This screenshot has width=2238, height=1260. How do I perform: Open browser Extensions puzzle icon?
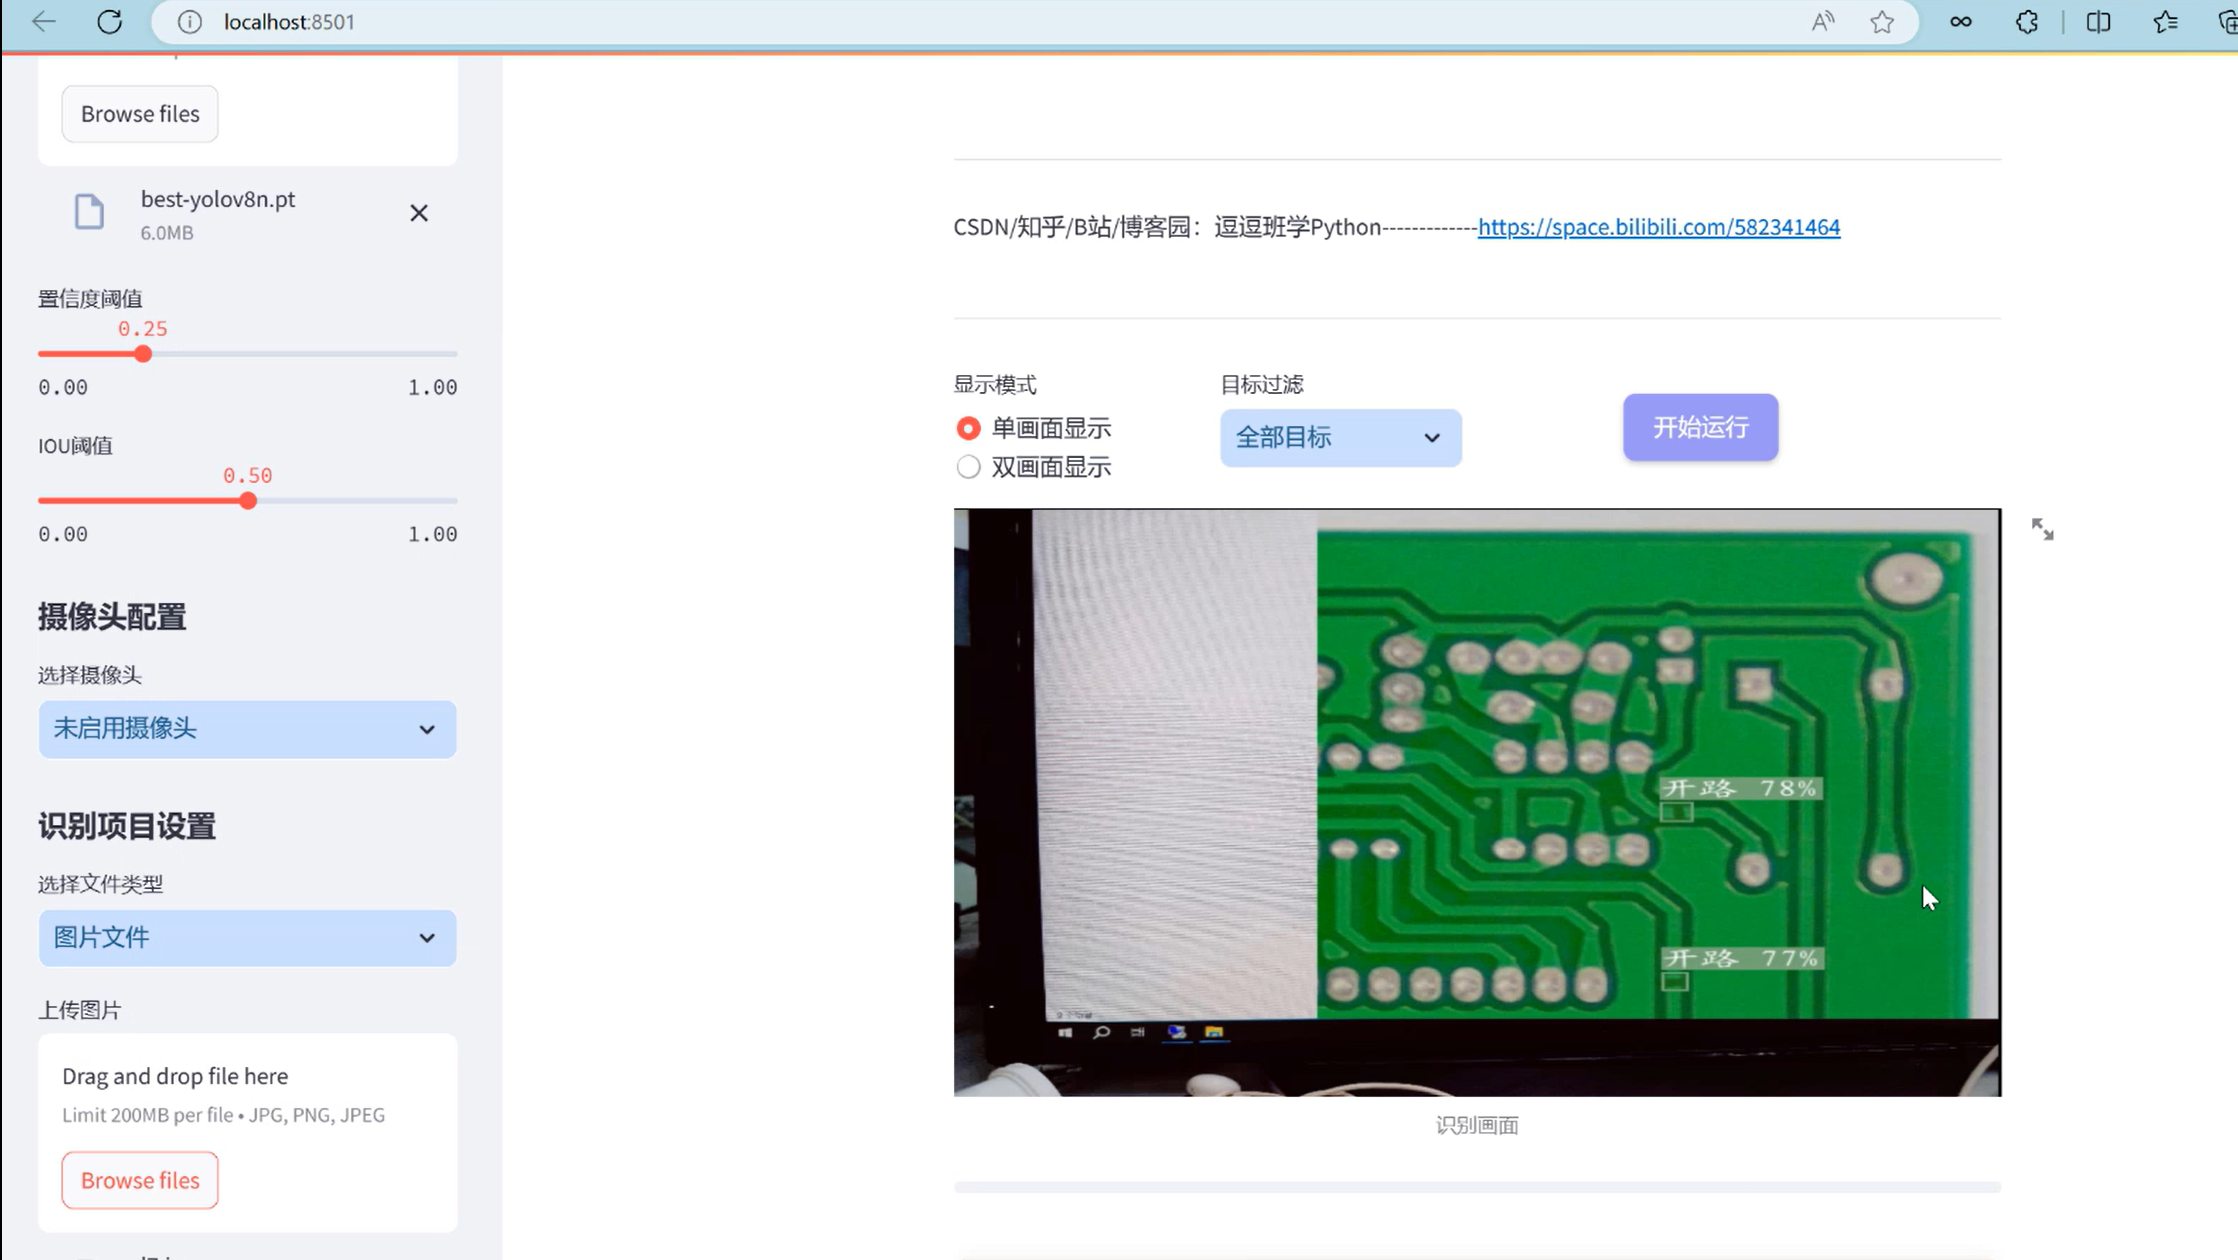(2027, 22)
